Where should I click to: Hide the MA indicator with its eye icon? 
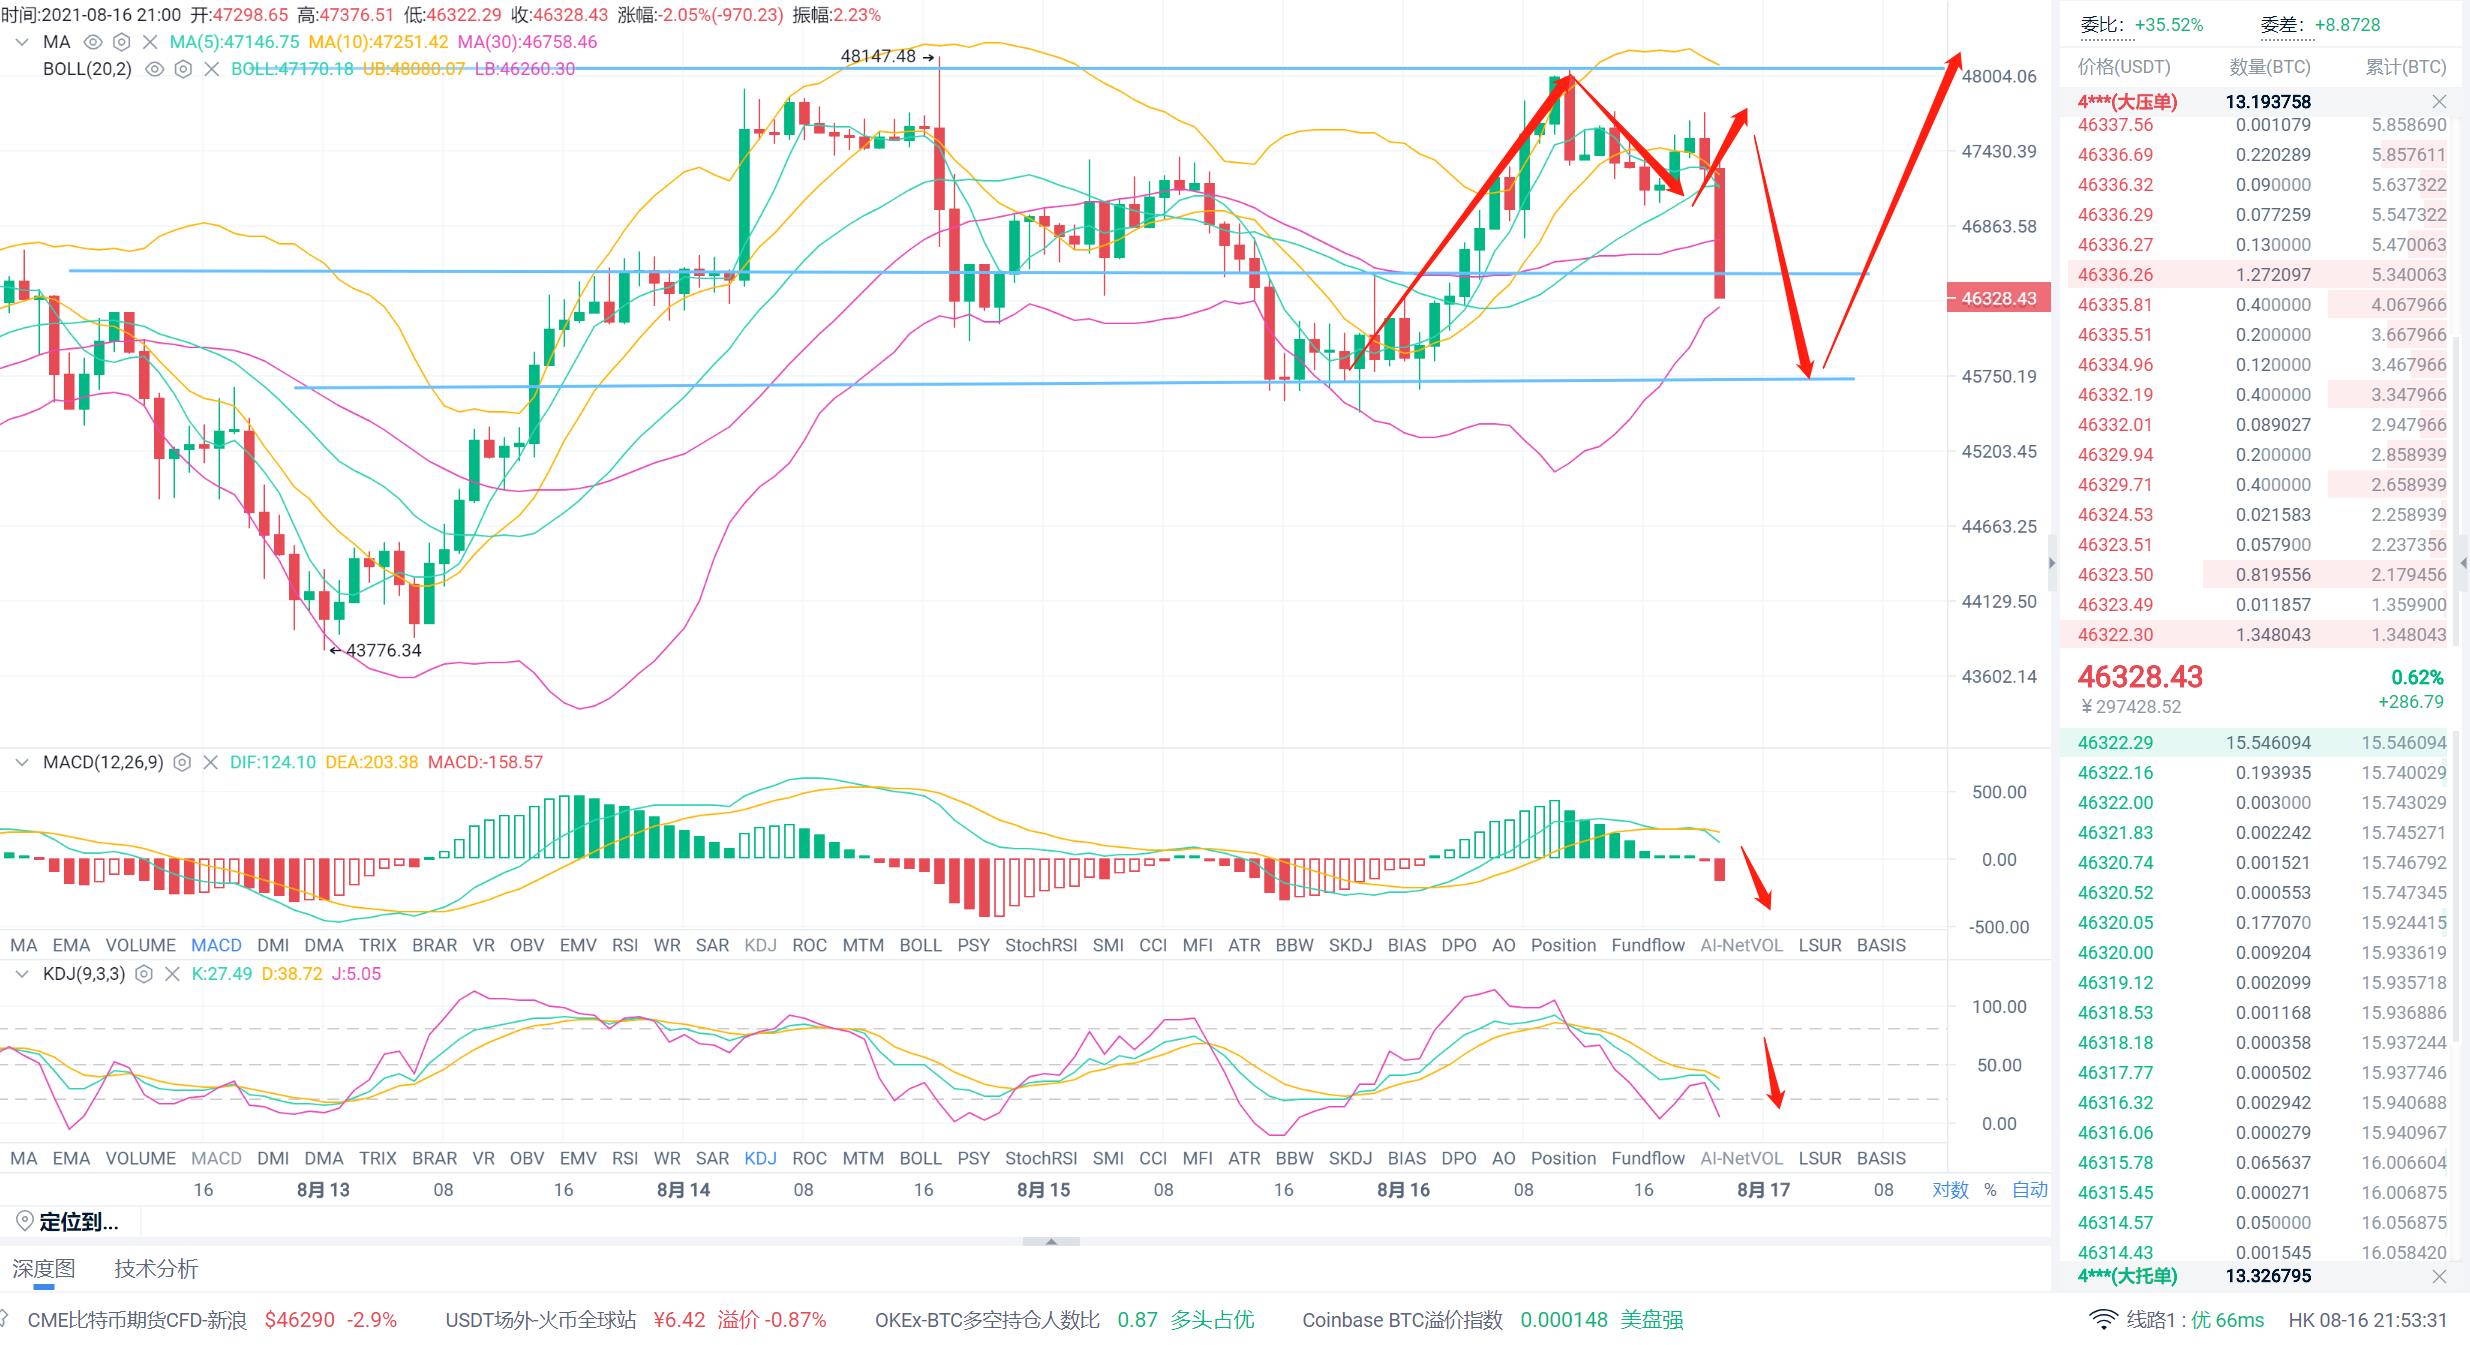click(93, 42)
